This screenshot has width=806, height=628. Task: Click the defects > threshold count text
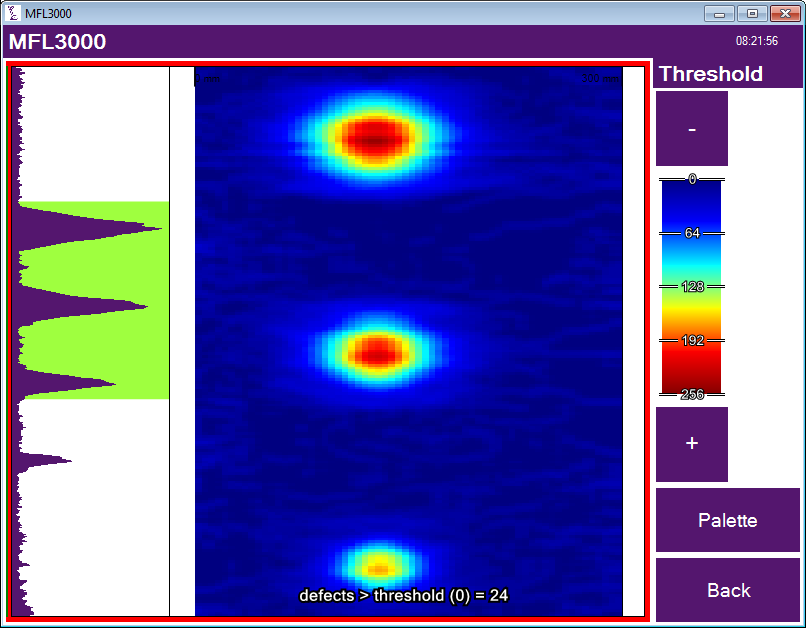coord(404,596)
